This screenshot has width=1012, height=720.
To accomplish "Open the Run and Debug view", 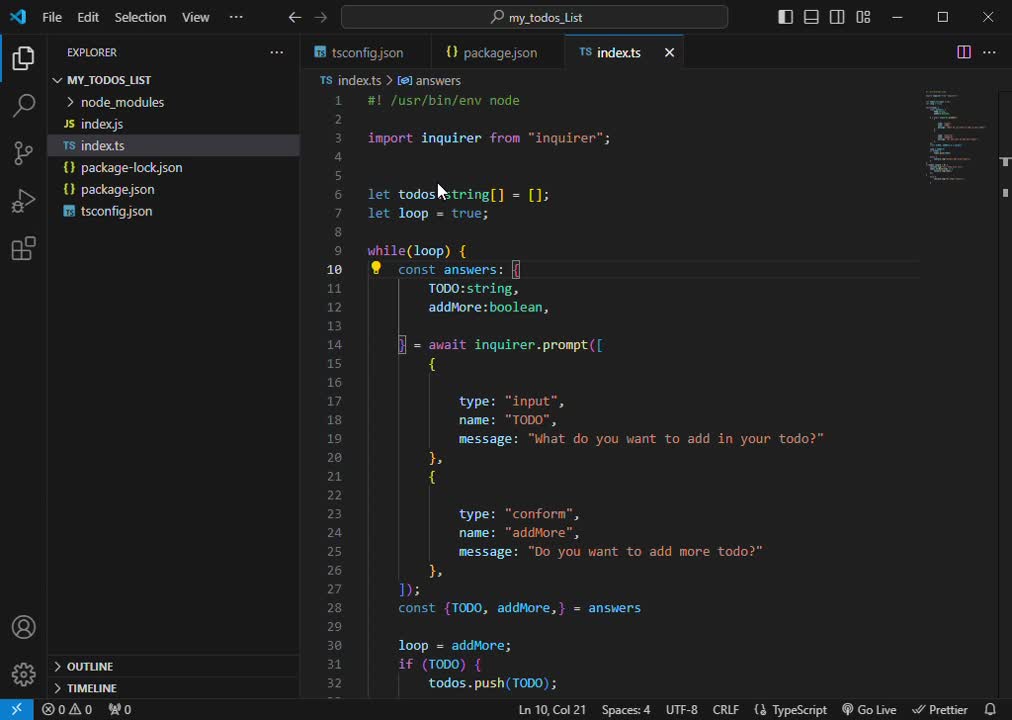I will [23, 201].
